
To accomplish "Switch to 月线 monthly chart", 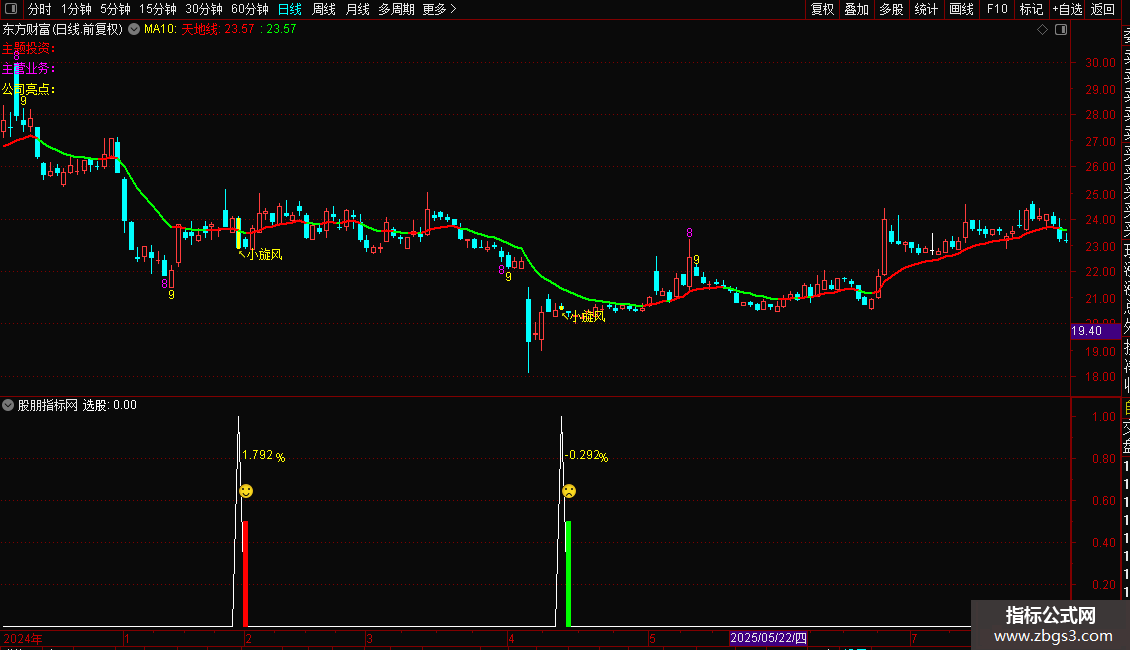I will pyautogui.click(x=357, y=9).
